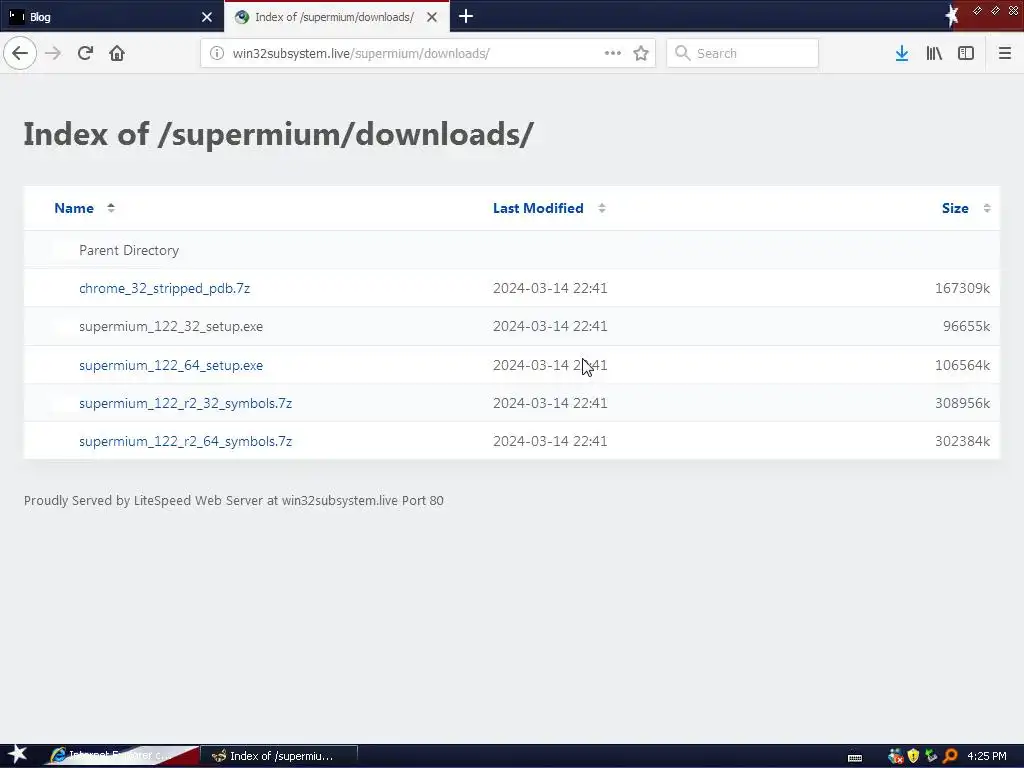Viewport: 1024px width, 768px height.
Task: Click the 4:25 PM system clock
Action: click(987, 756)
